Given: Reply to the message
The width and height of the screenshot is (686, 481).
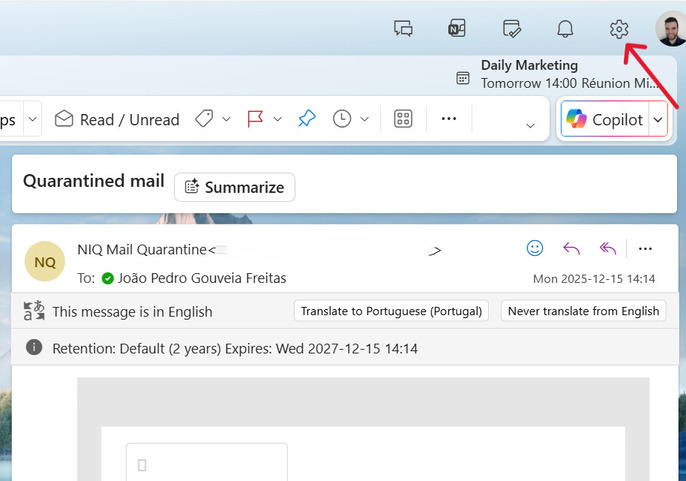Looking at the screenshot, I should [571, 249].
